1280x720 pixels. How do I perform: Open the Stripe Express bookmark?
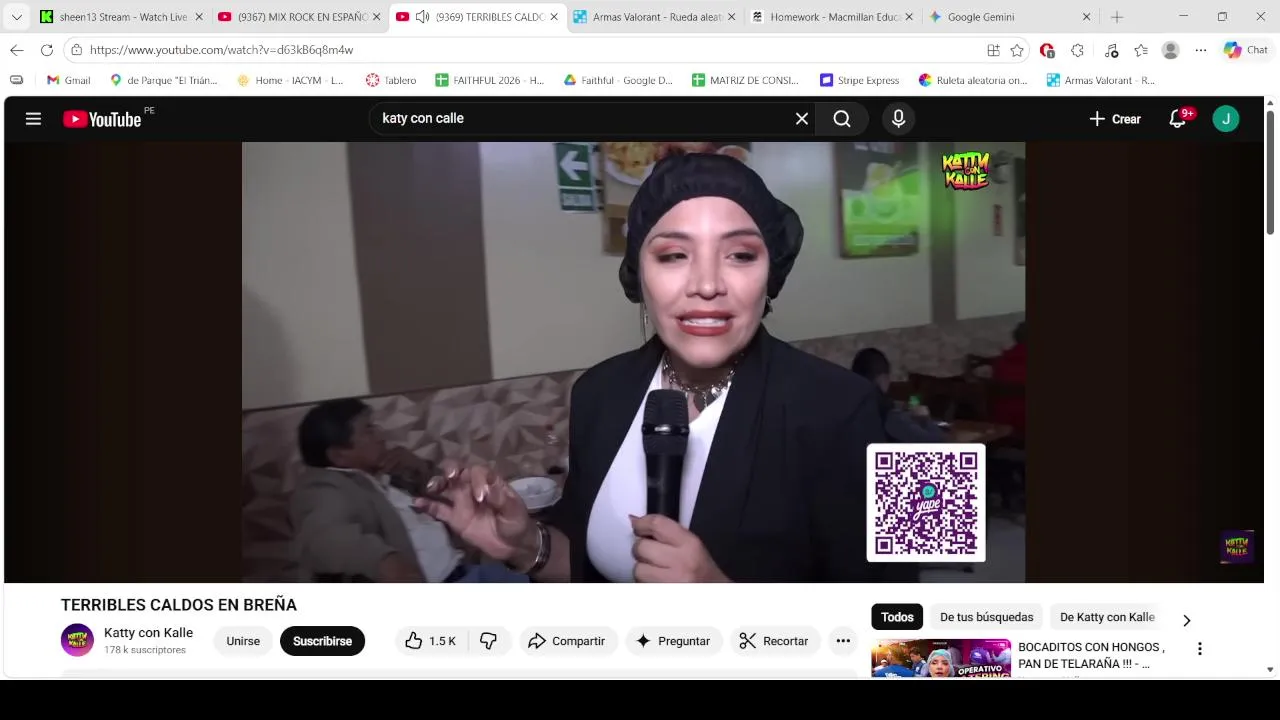pyautogui.click(x=858, y=80)
